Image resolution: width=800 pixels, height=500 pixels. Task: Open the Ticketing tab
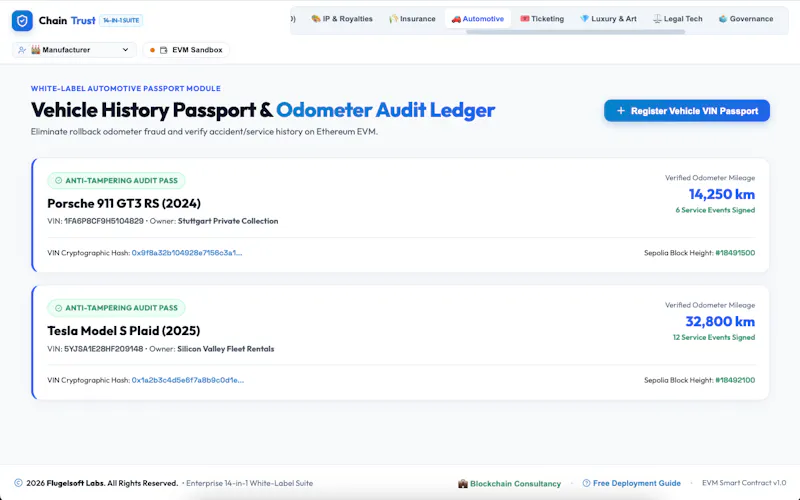click(542, 19)
